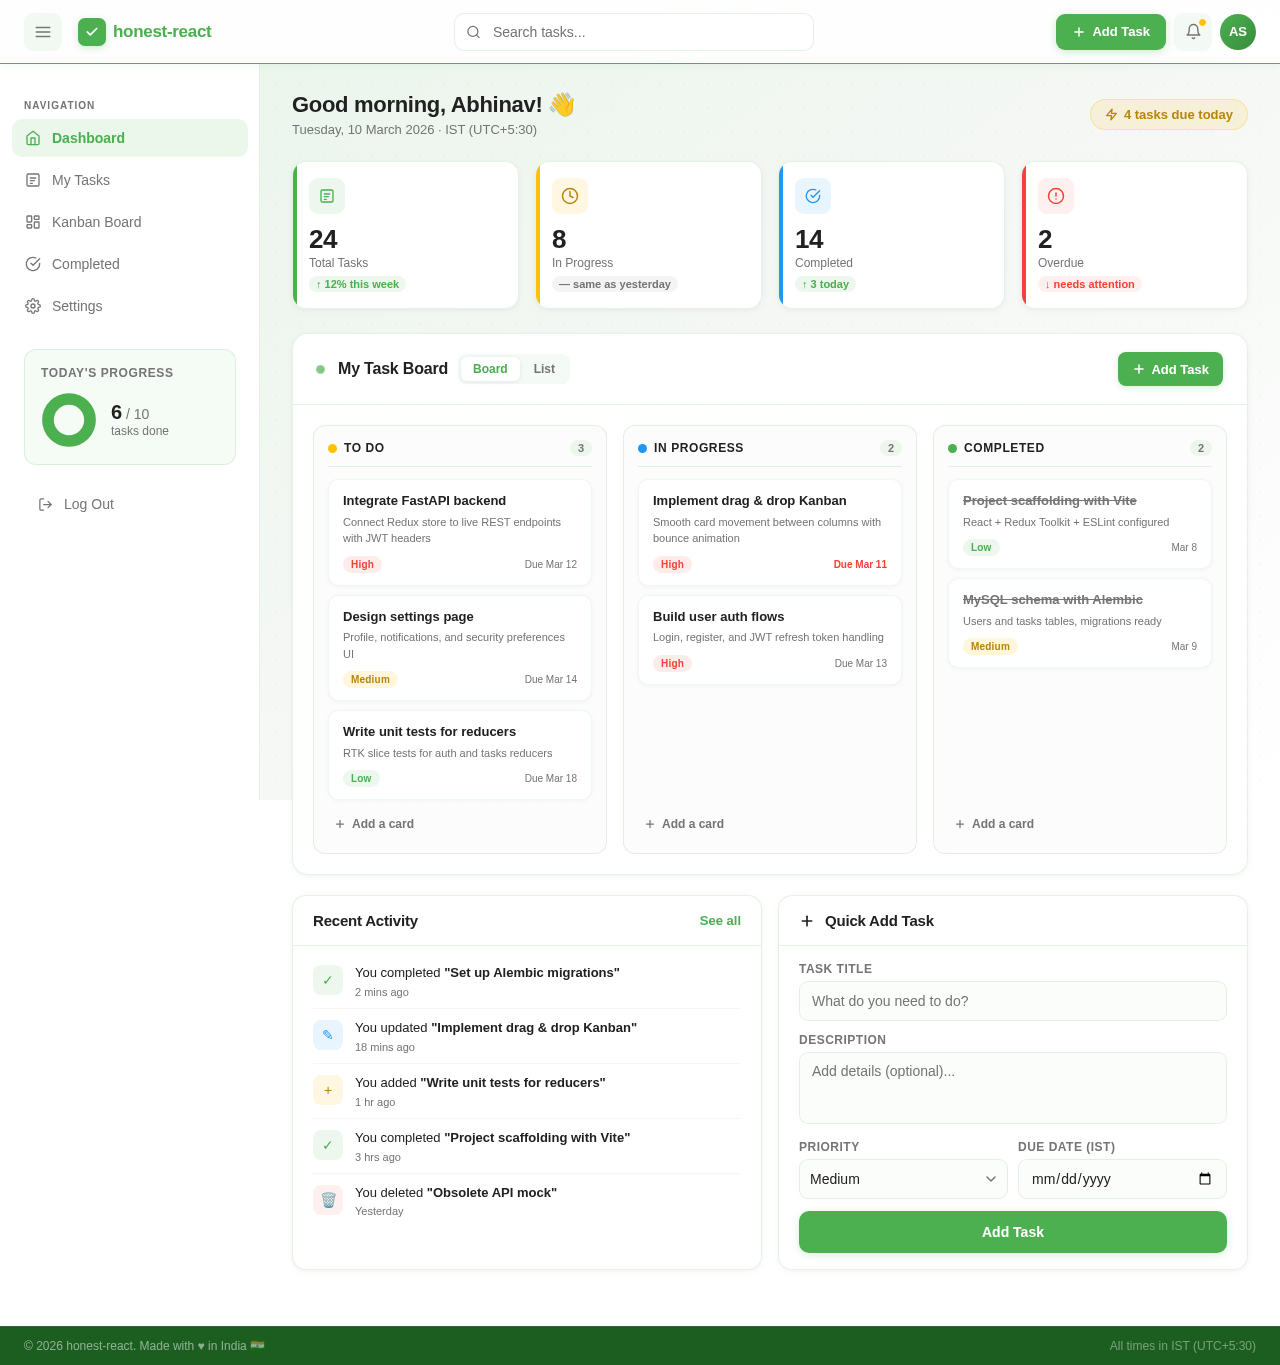Click the honest-react app logo
Image resolution: width=1280 pixels, height=1365 pixels.
pos(144,31)
